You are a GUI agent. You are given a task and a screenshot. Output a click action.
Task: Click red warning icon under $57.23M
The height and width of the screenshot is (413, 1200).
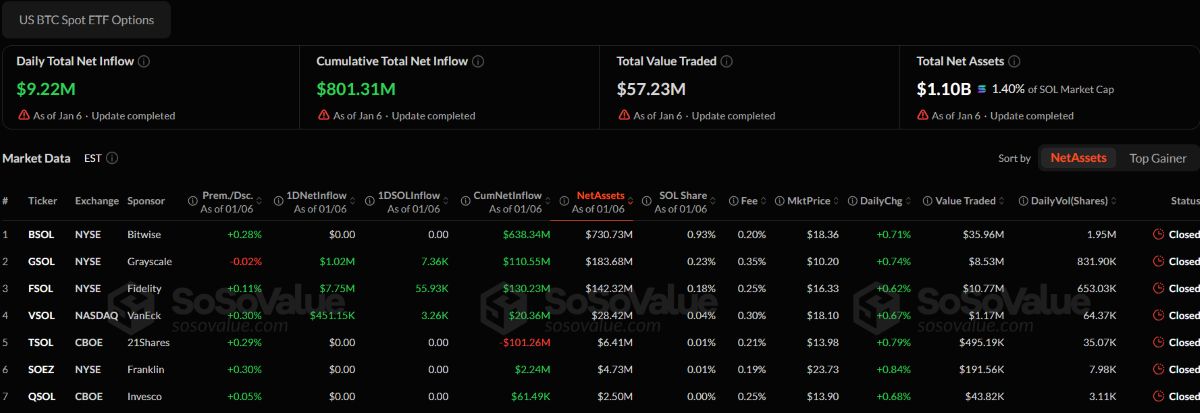point(623,115)
